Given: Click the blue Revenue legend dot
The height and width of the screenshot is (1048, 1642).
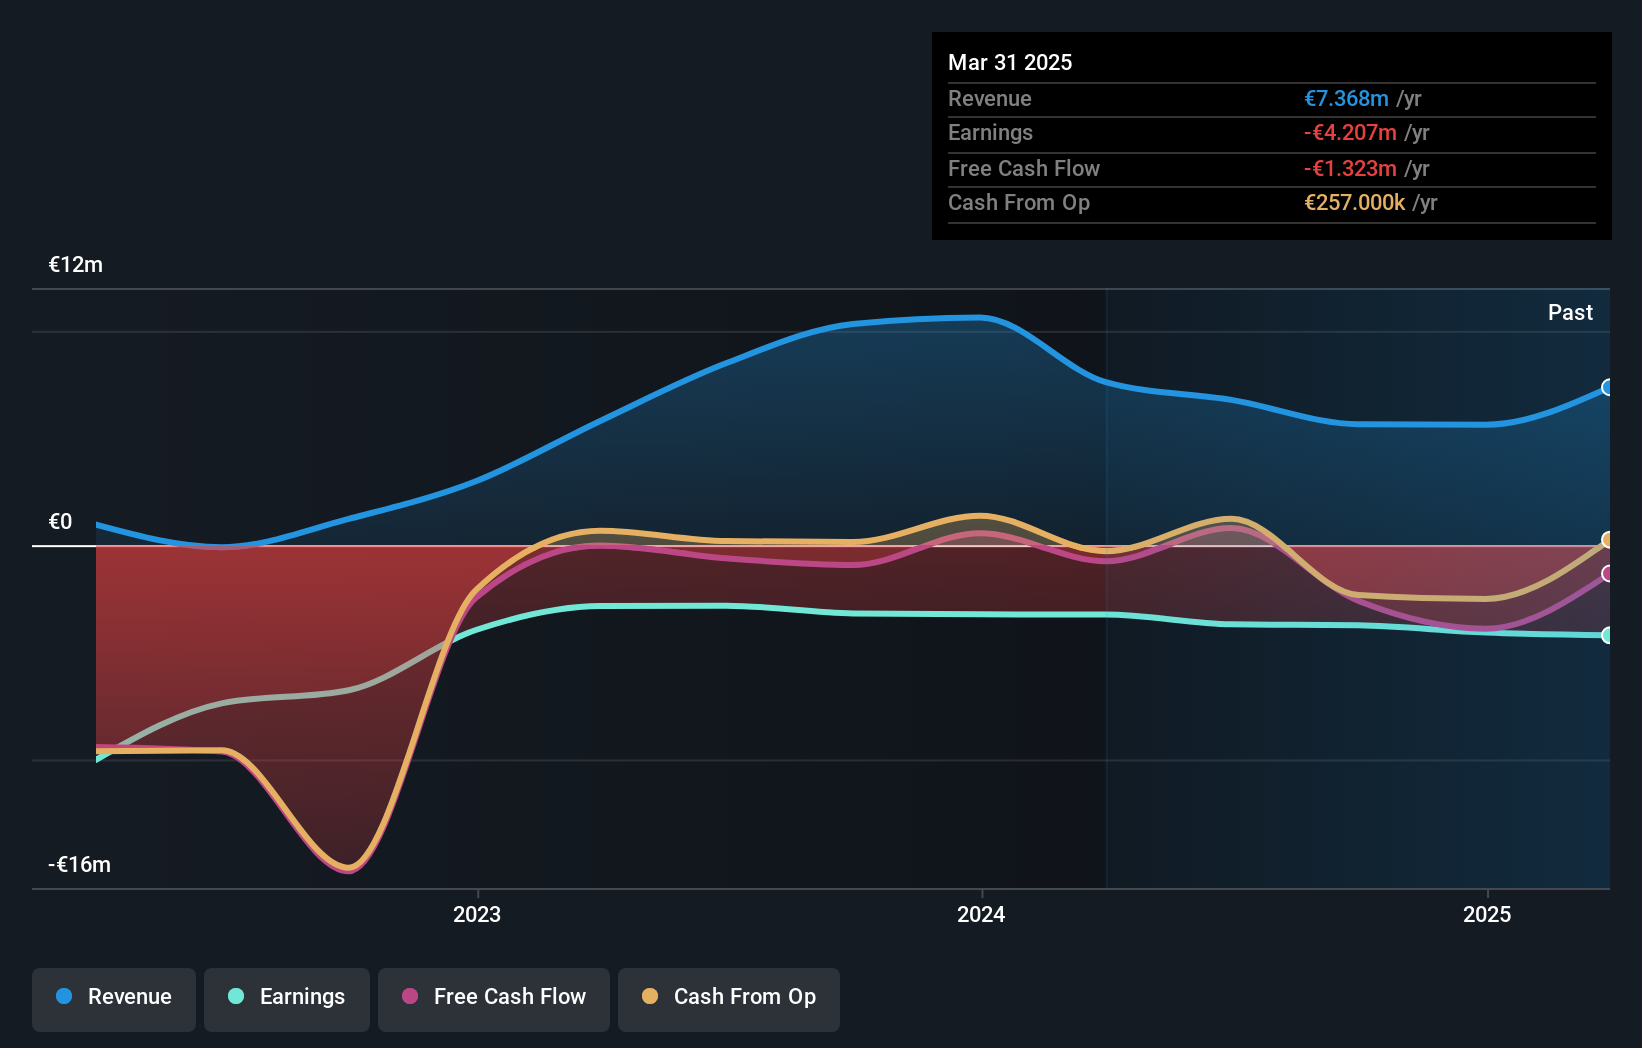Looking at the screenshot, I should click(x=64, y=997).
